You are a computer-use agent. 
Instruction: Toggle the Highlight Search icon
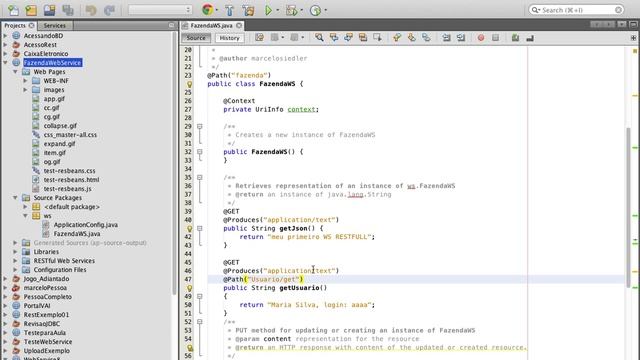pos(363,38)
